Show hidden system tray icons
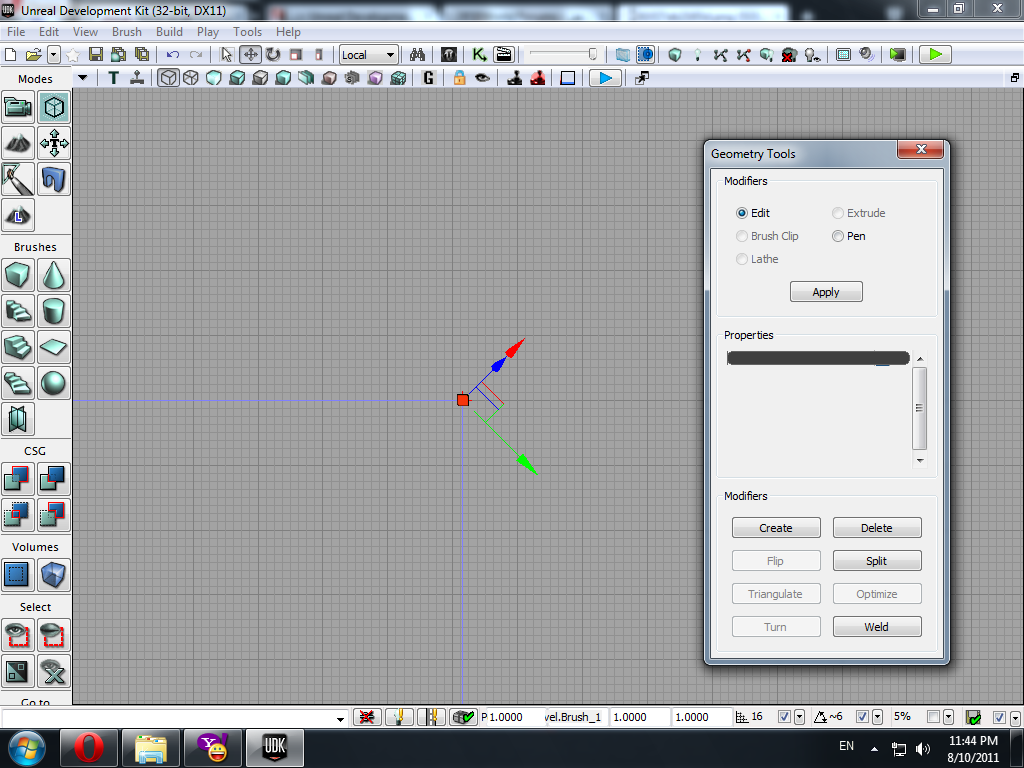This screenshot has width=1024, height=768. [x=874, y=749]
